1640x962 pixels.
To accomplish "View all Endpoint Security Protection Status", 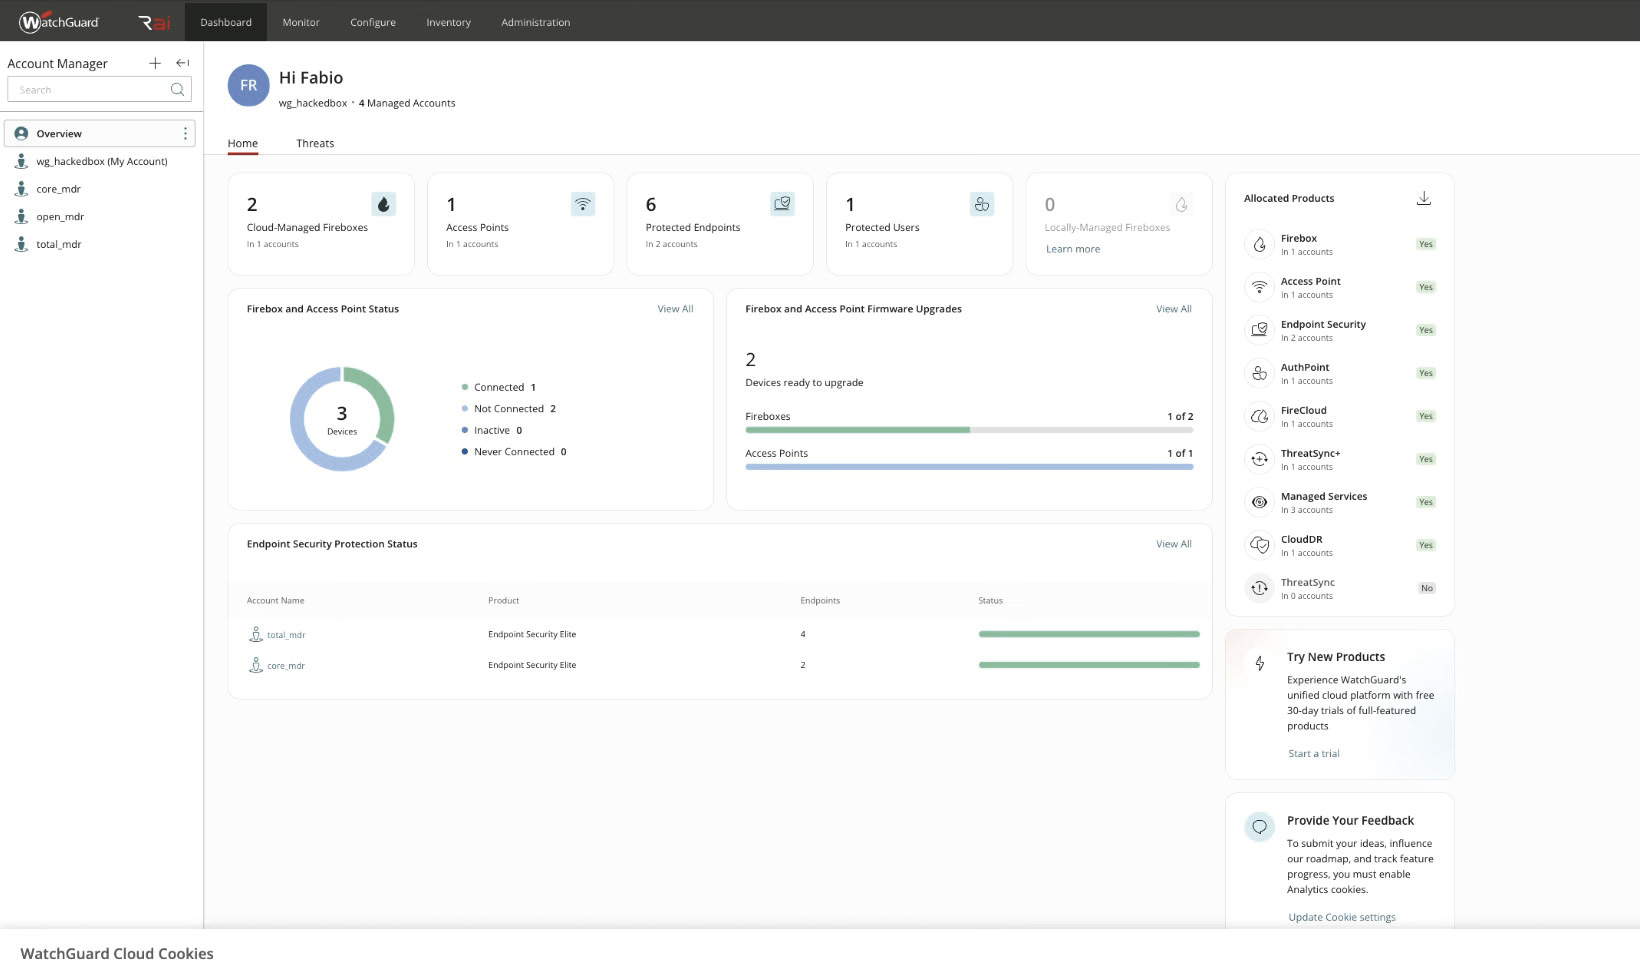I will [1174, 544].
